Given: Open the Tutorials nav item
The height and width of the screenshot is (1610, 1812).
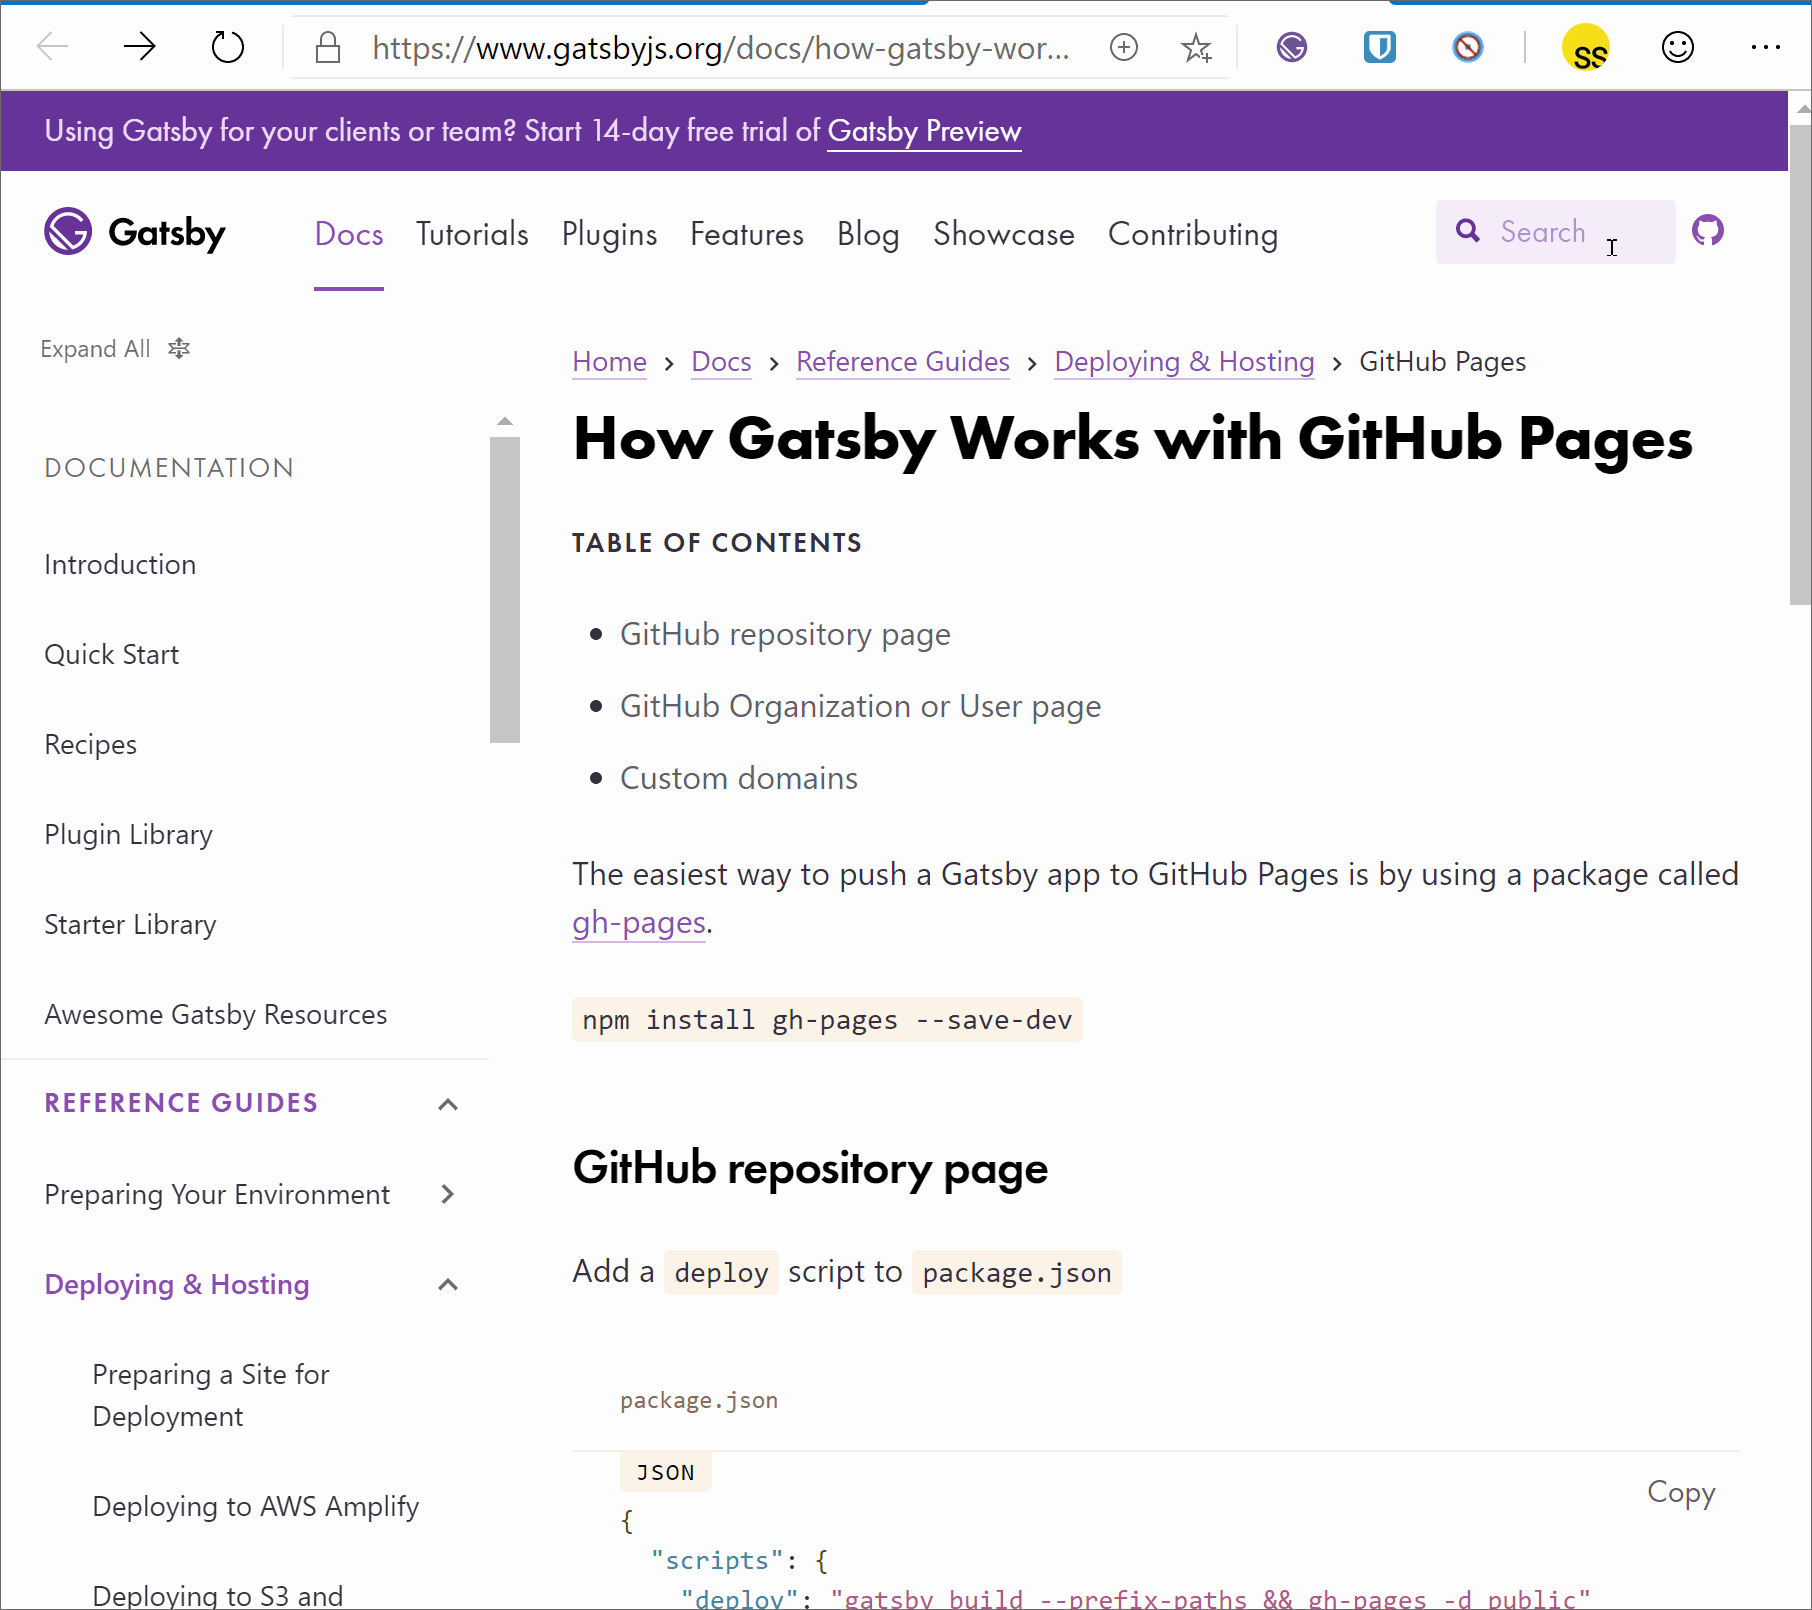Looking at the screenshot, I should [472, 234].
